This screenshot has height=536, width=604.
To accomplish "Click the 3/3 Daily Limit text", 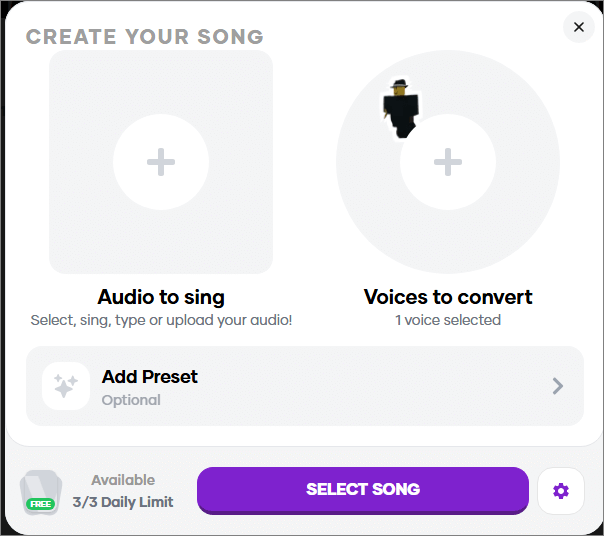I will coord(123,502).
